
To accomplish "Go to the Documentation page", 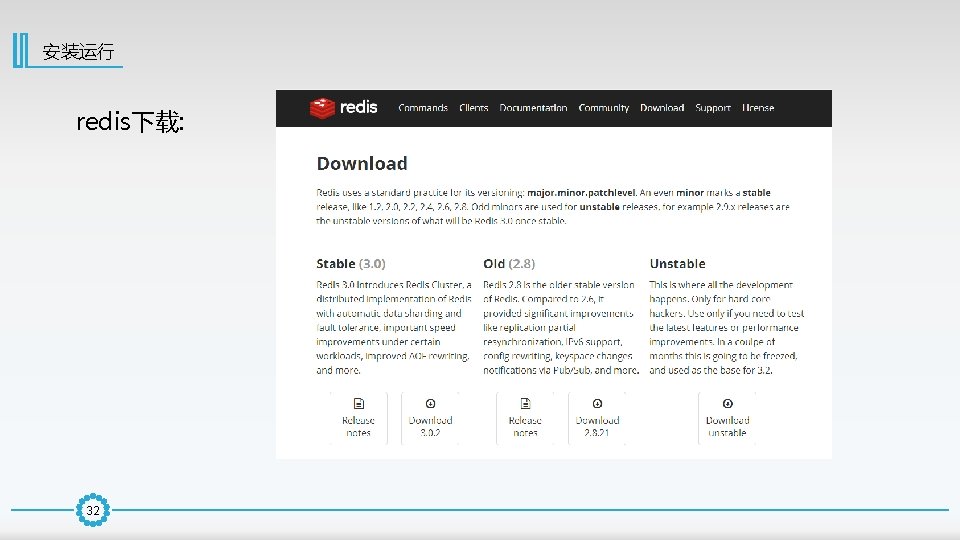I will point(533,108).
